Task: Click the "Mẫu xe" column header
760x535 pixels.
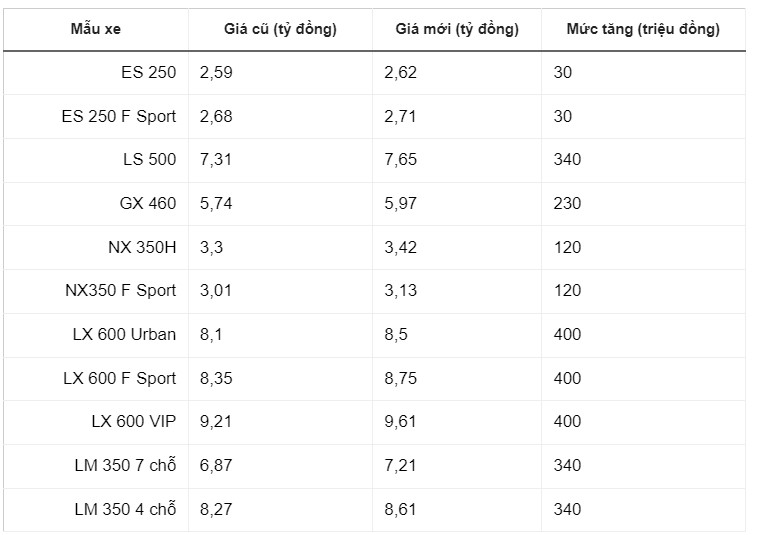Action: pos(95,29)
